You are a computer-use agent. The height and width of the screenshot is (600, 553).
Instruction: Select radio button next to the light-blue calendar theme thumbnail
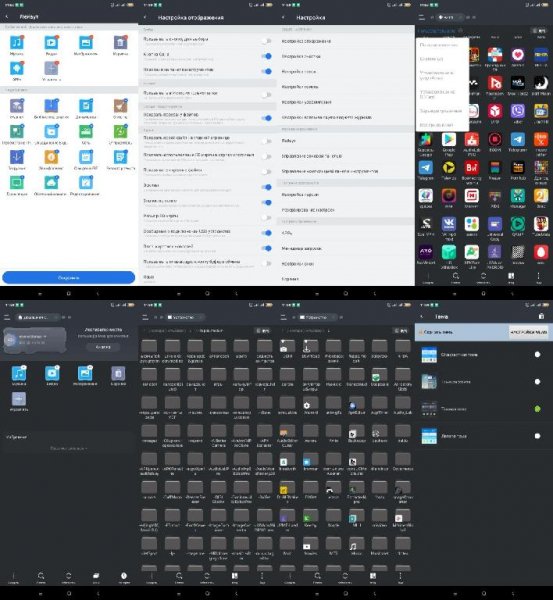tap(537, 436)
